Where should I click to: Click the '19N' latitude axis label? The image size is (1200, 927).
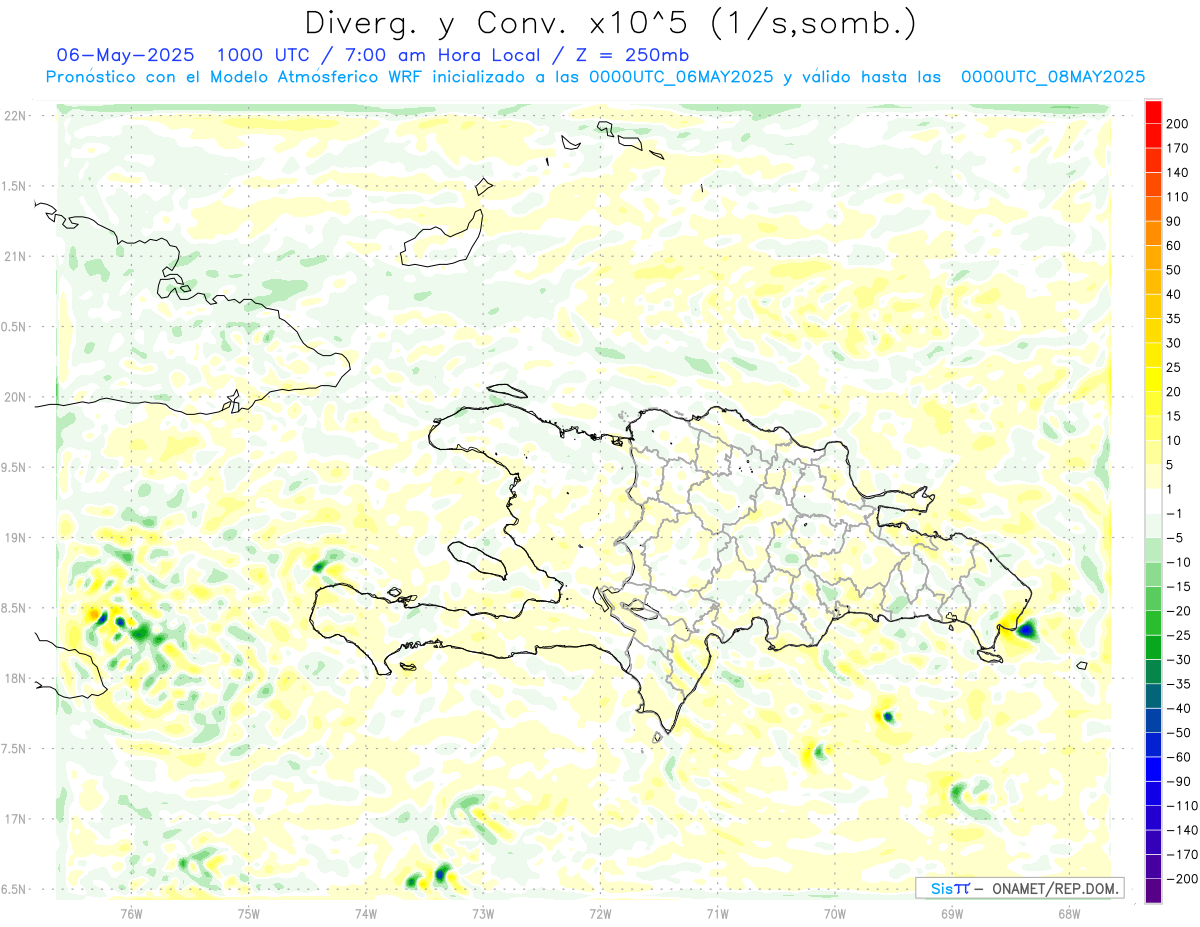pyautogui.click(x=15, y=538)
